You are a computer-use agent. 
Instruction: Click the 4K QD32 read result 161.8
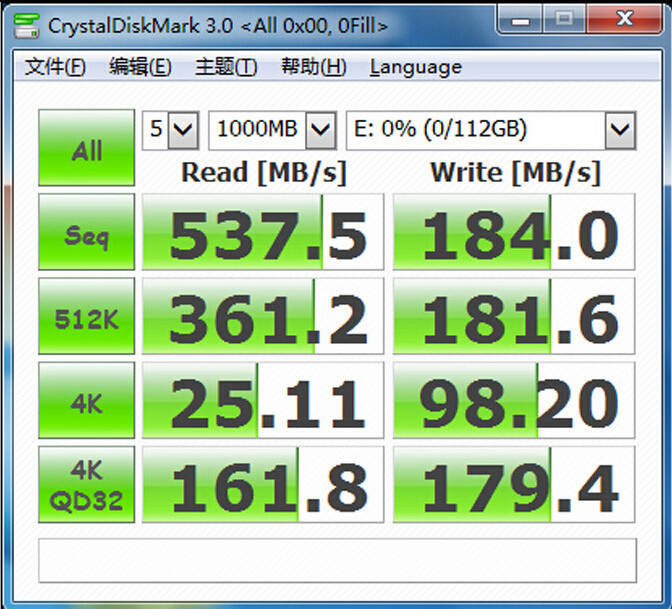point(263,484)
